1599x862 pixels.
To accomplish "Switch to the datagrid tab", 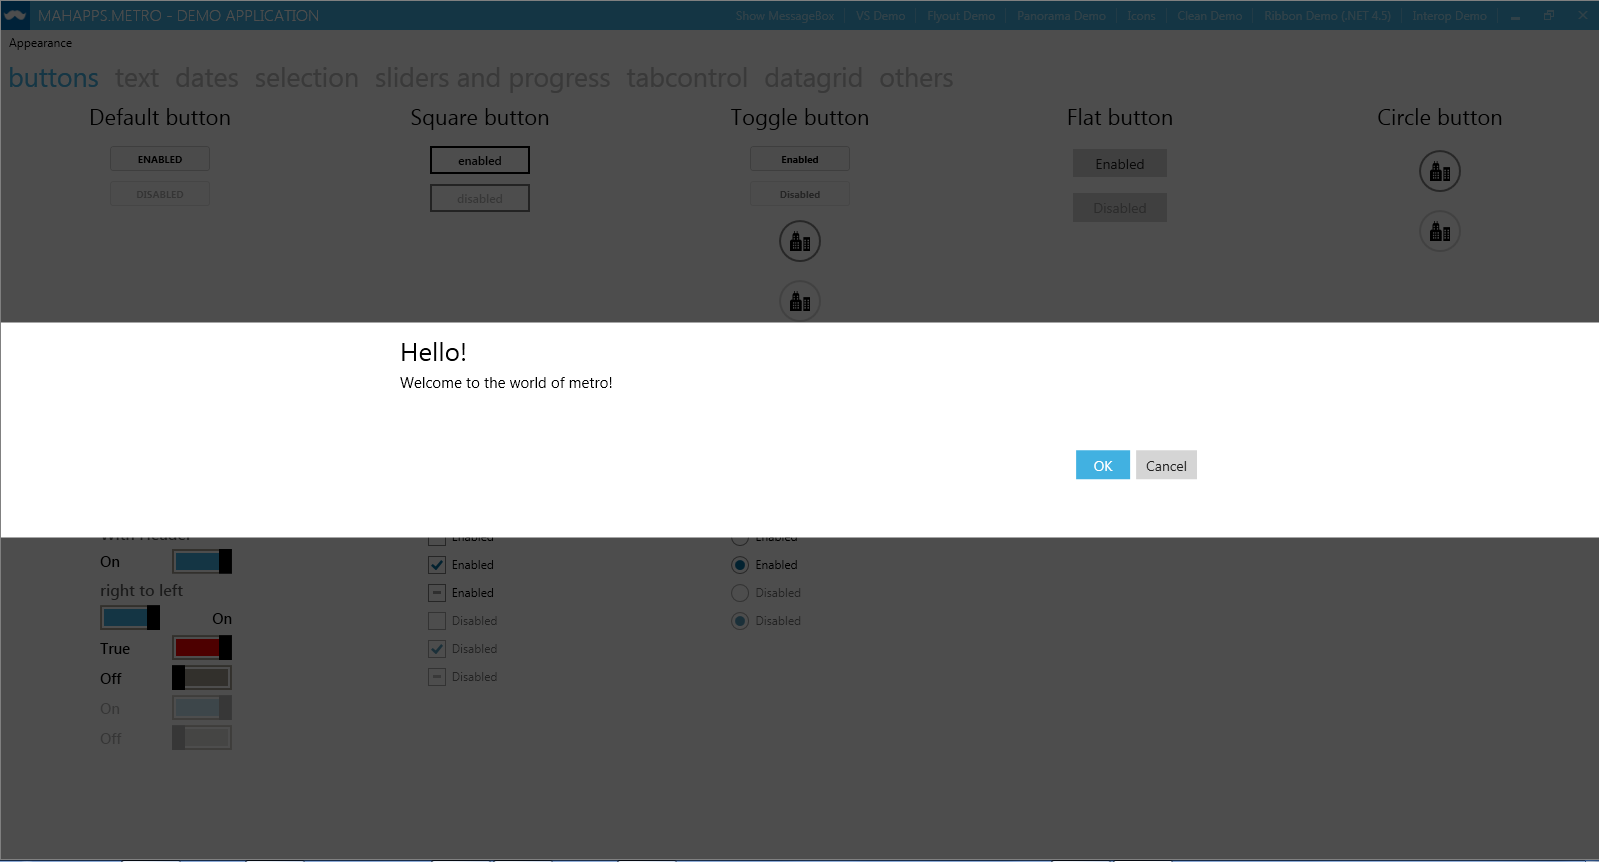I will point(813,78).
